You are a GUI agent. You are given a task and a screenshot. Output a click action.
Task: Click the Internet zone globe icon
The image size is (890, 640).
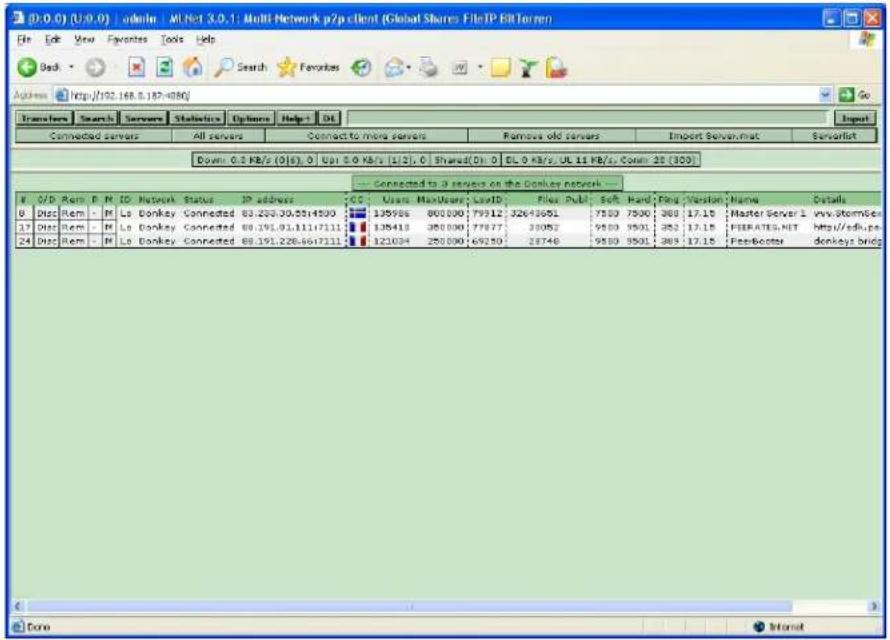tap(759, 626)
